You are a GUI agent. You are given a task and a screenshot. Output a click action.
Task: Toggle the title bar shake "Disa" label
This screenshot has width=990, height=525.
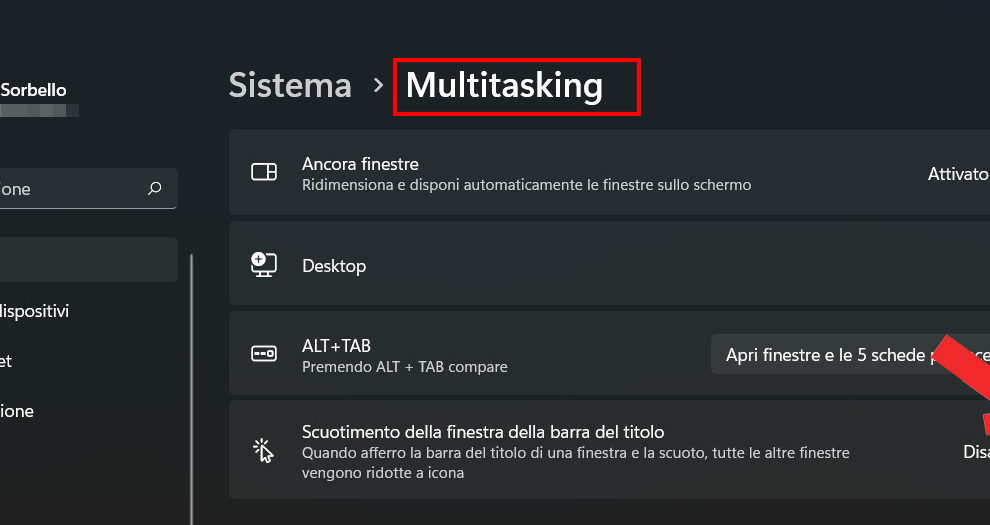point(975,451)
